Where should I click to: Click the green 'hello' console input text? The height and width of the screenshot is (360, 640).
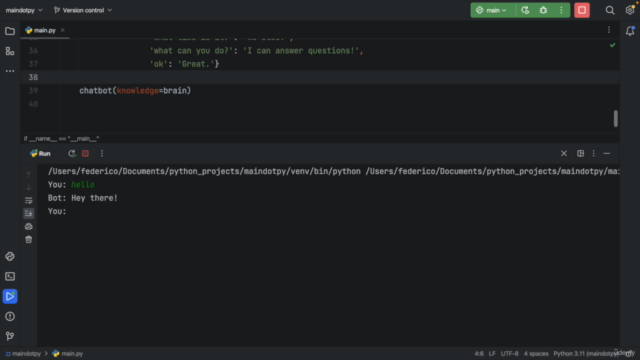click(x=83, y=184)
